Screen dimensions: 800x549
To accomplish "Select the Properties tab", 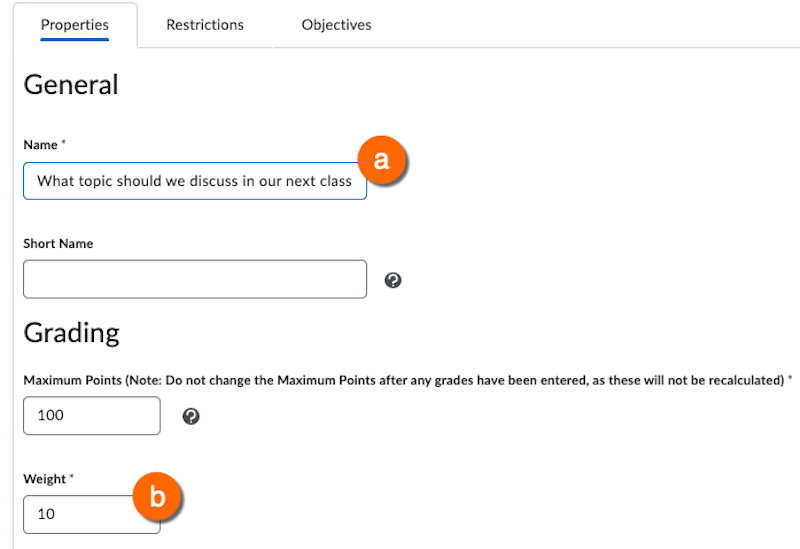I will click(75, 25).
